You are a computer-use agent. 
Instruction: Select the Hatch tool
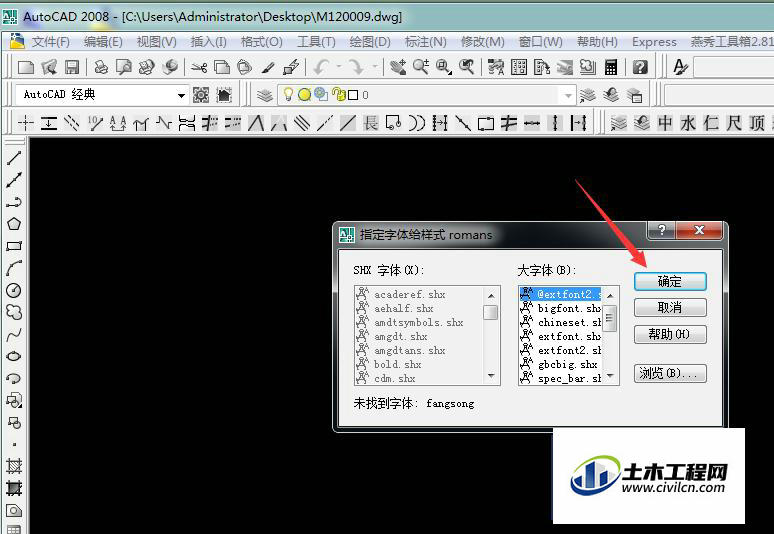[x=14, y=466]
